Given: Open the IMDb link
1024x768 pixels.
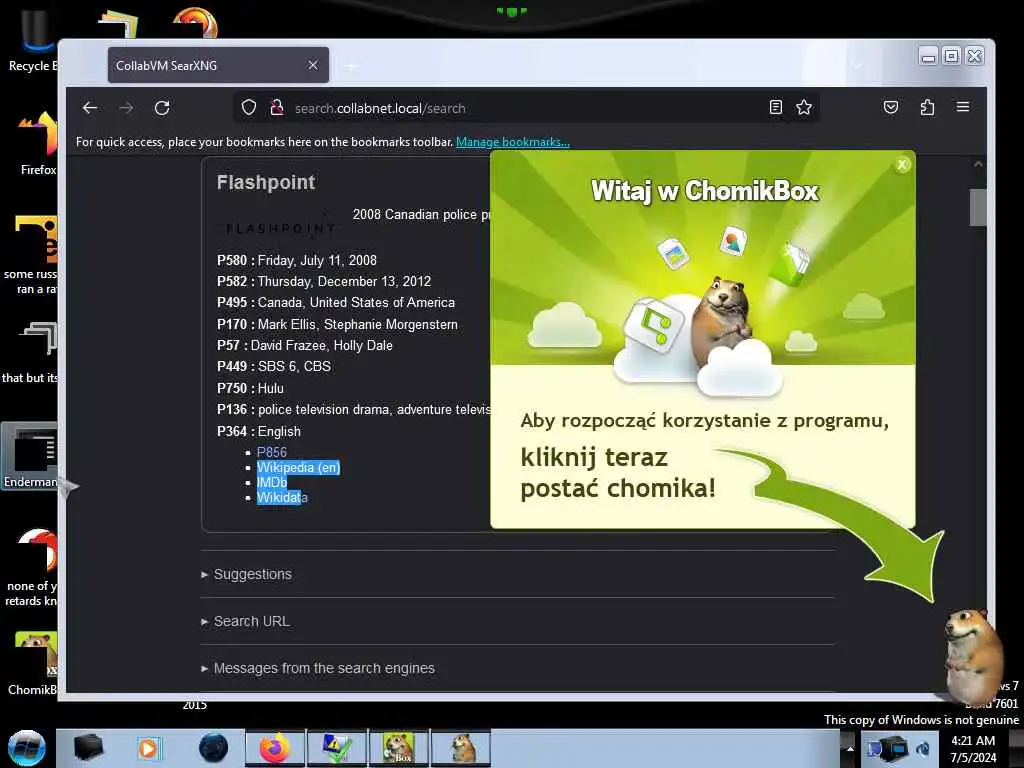Looking at the screenshot, I should click(x=272, y=483).
